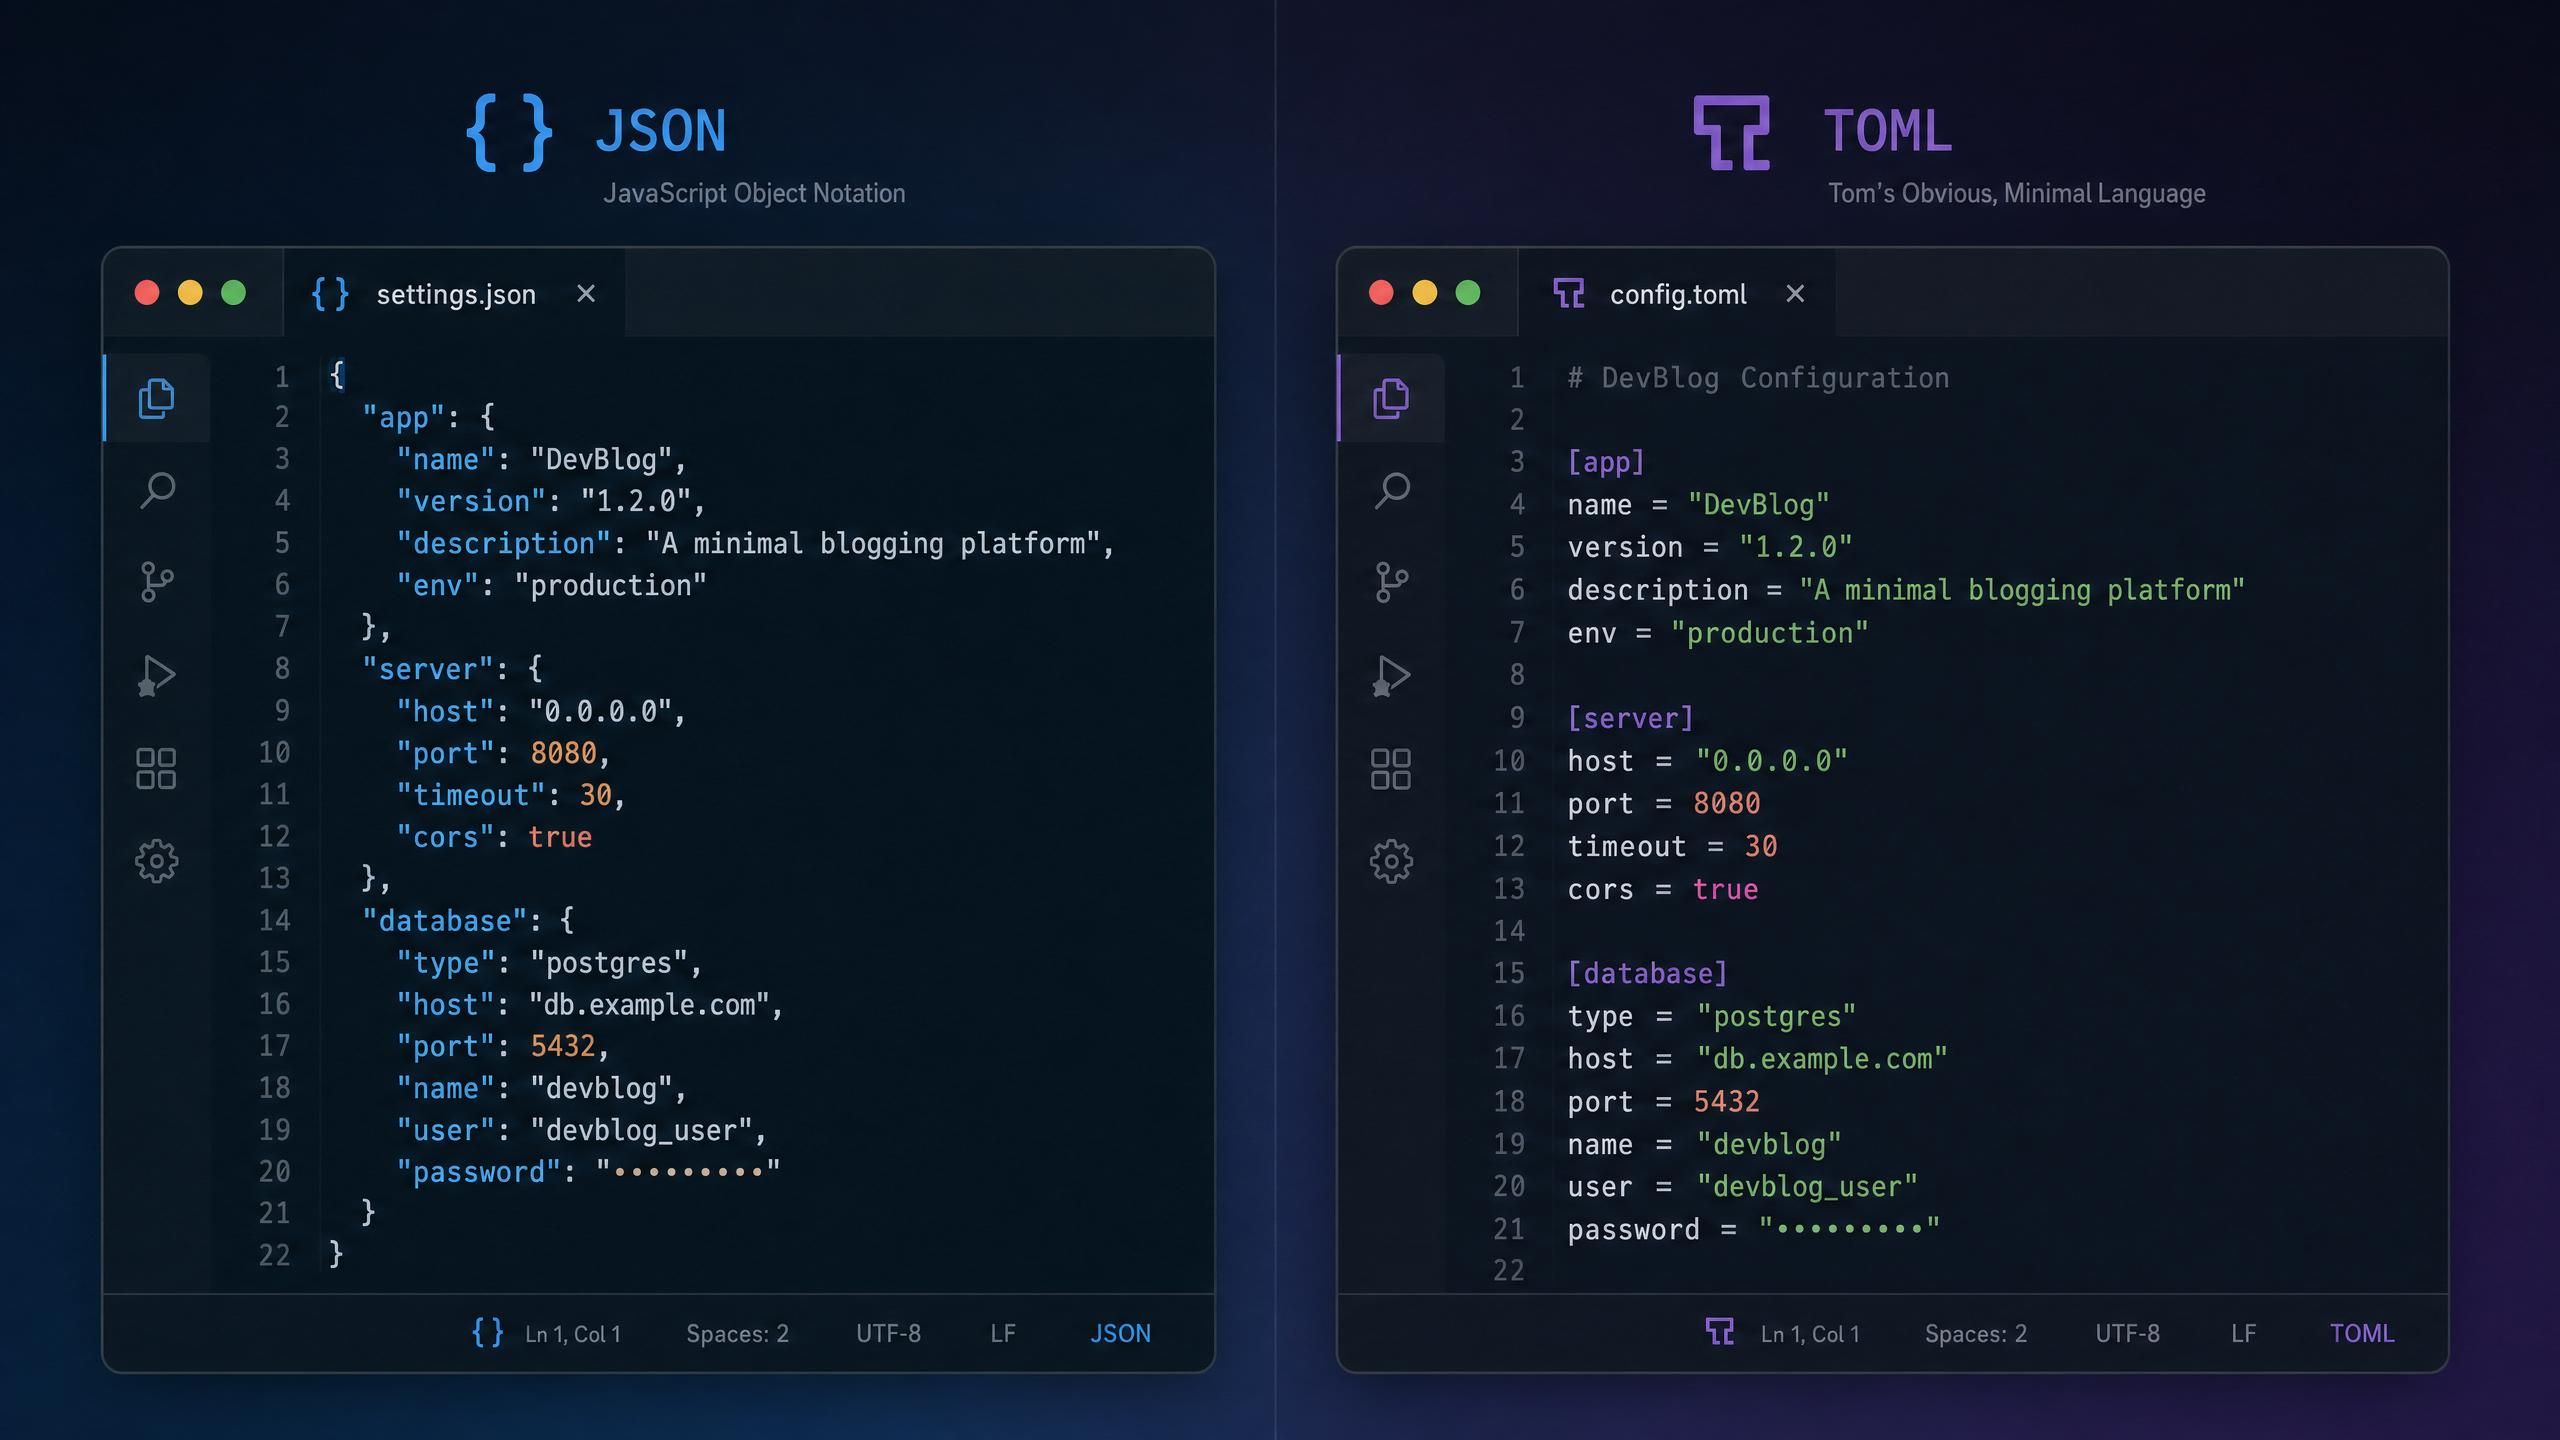Click the [app] table header in config.toml

1605,462
